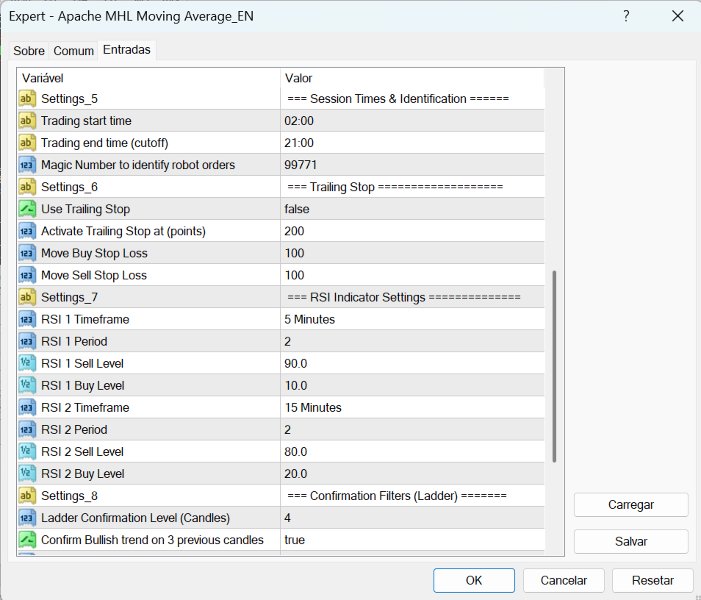This screenshot has height=600, width=701.
Task: Toggle Confirm Bullish trend value true
Action: pos(412,540)
